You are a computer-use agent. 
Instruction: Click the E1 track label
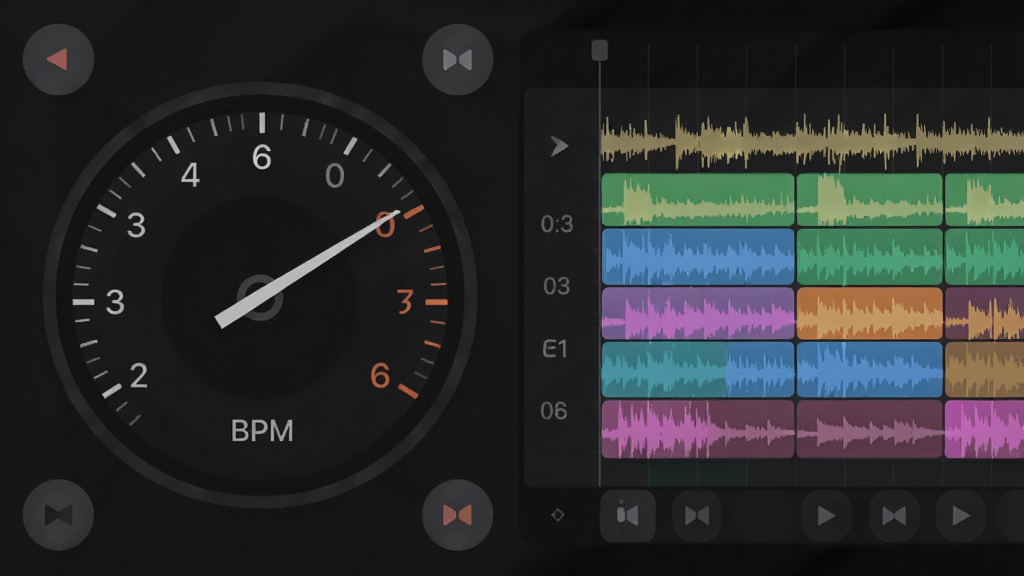pos(554,349)
